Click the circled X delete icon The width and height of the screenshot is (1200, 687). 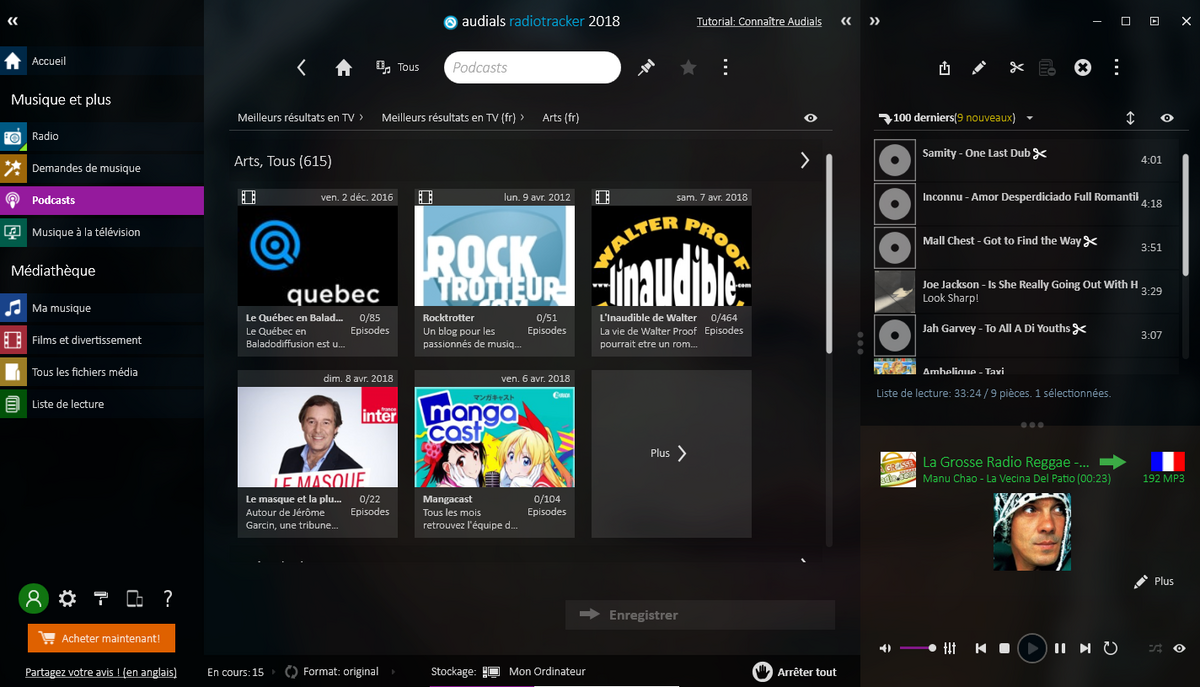point(1083,68)
